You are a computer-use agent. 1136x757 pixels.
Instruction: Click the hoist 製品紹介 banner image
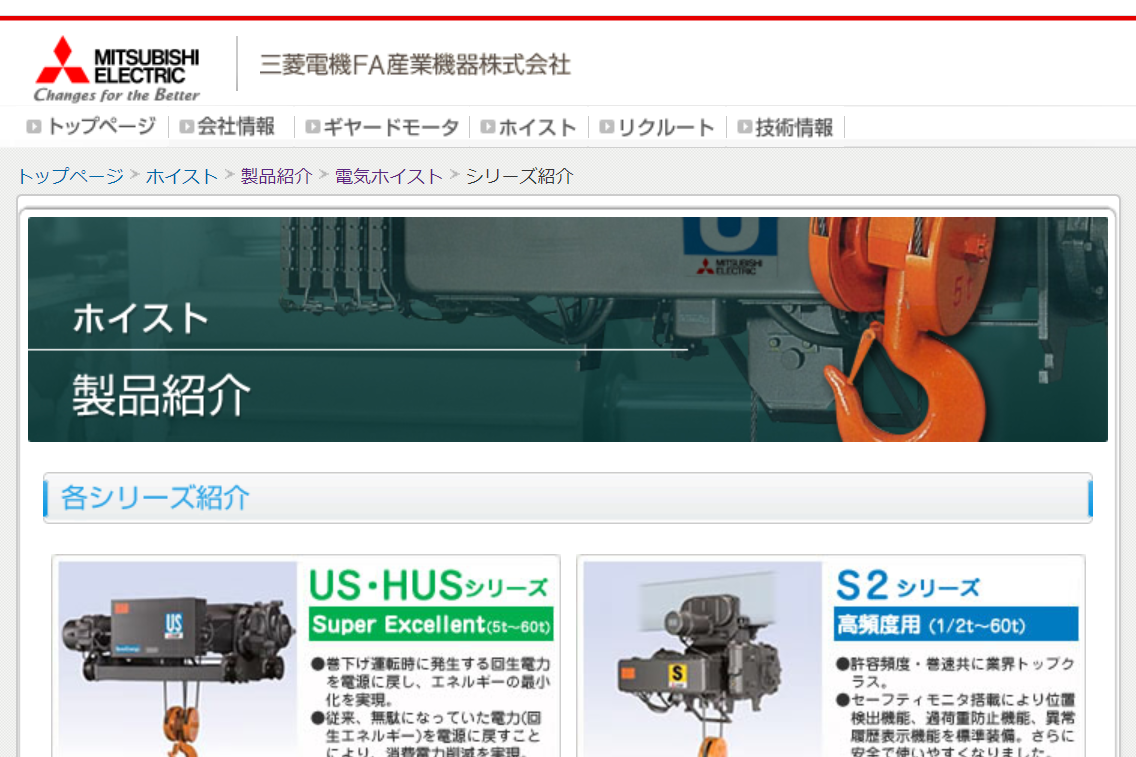coord(567,329)
